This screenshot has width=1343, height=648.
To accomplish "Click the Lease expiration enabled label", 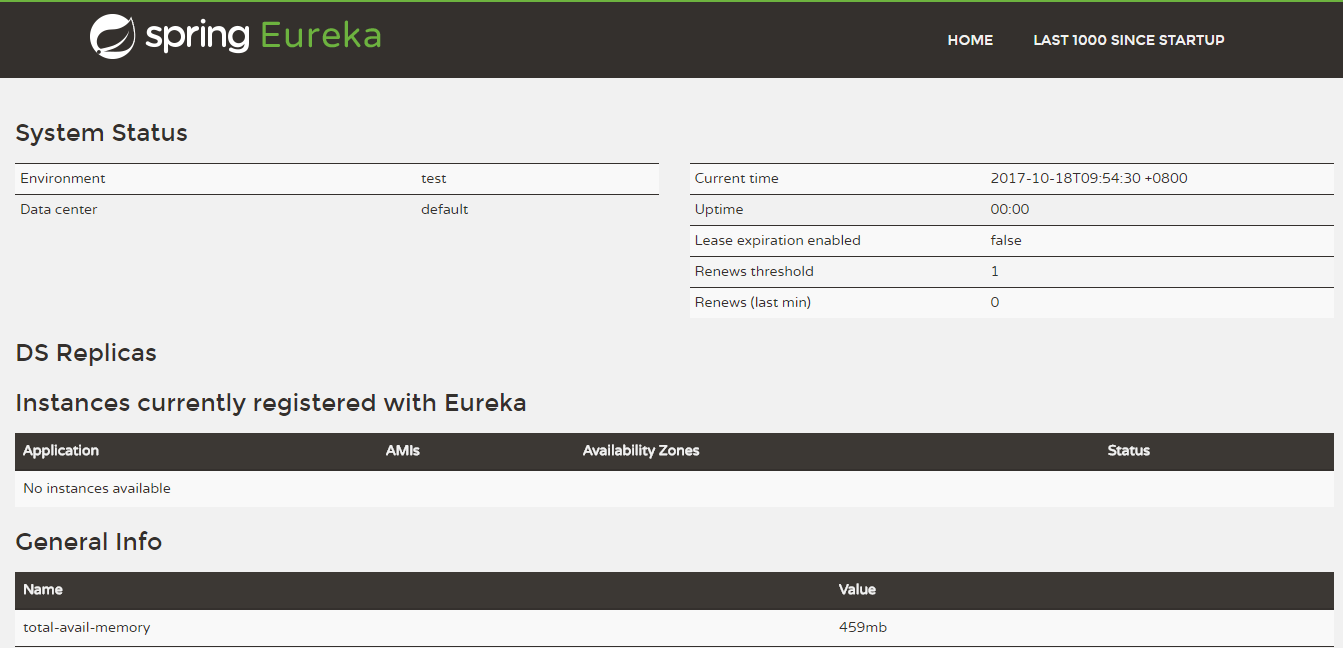I will (x=778, y=240).
